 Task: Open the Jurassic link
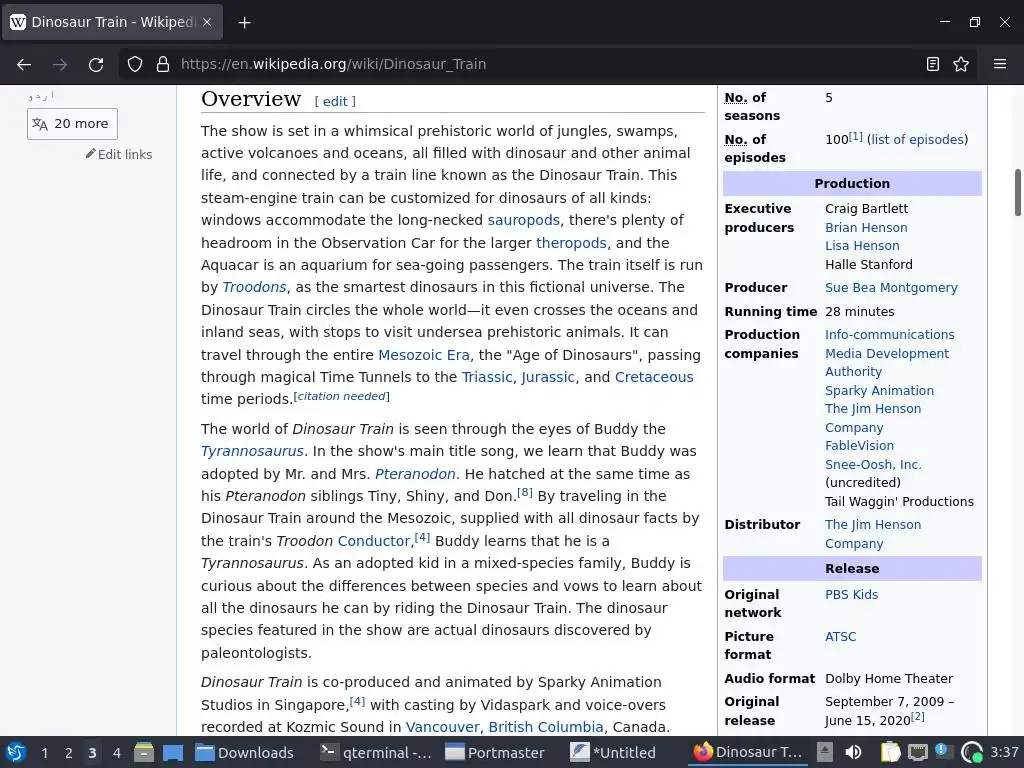pyautogui.click(x=548, y=377)
